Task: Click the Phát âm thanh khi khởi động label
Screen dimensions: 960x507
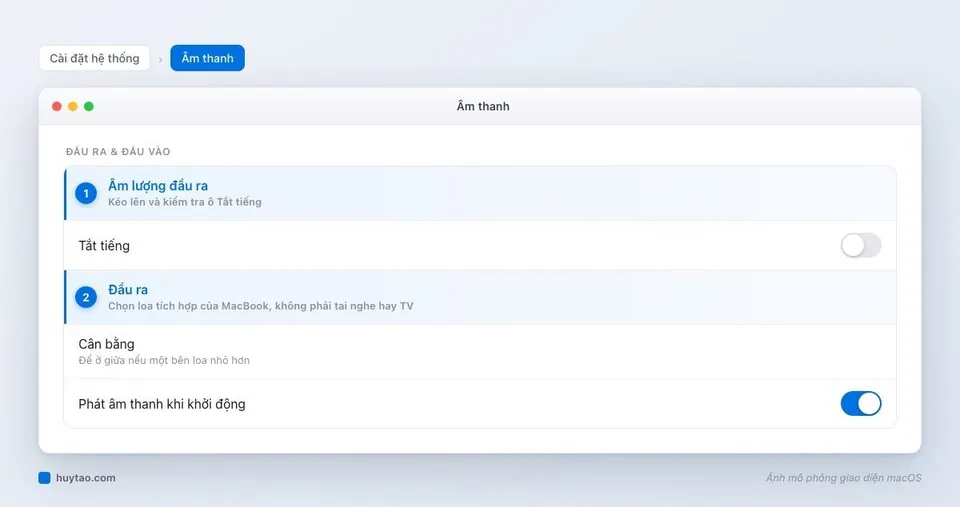Action: 162,404
